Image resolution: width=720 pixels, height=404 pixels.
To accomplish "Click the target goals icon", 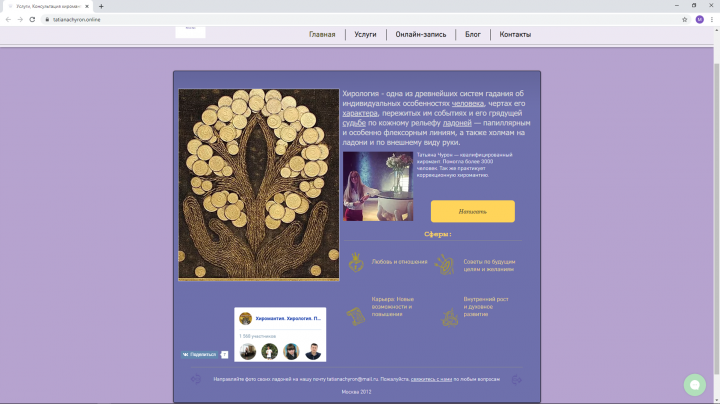I will click(x=444, y=264).
